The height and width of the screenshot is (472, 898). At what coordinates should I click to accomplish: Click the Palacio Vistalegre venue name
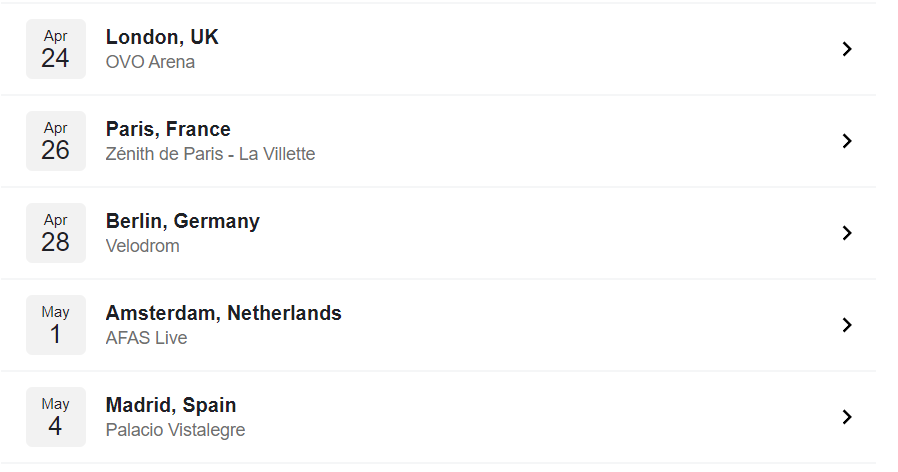175,430
